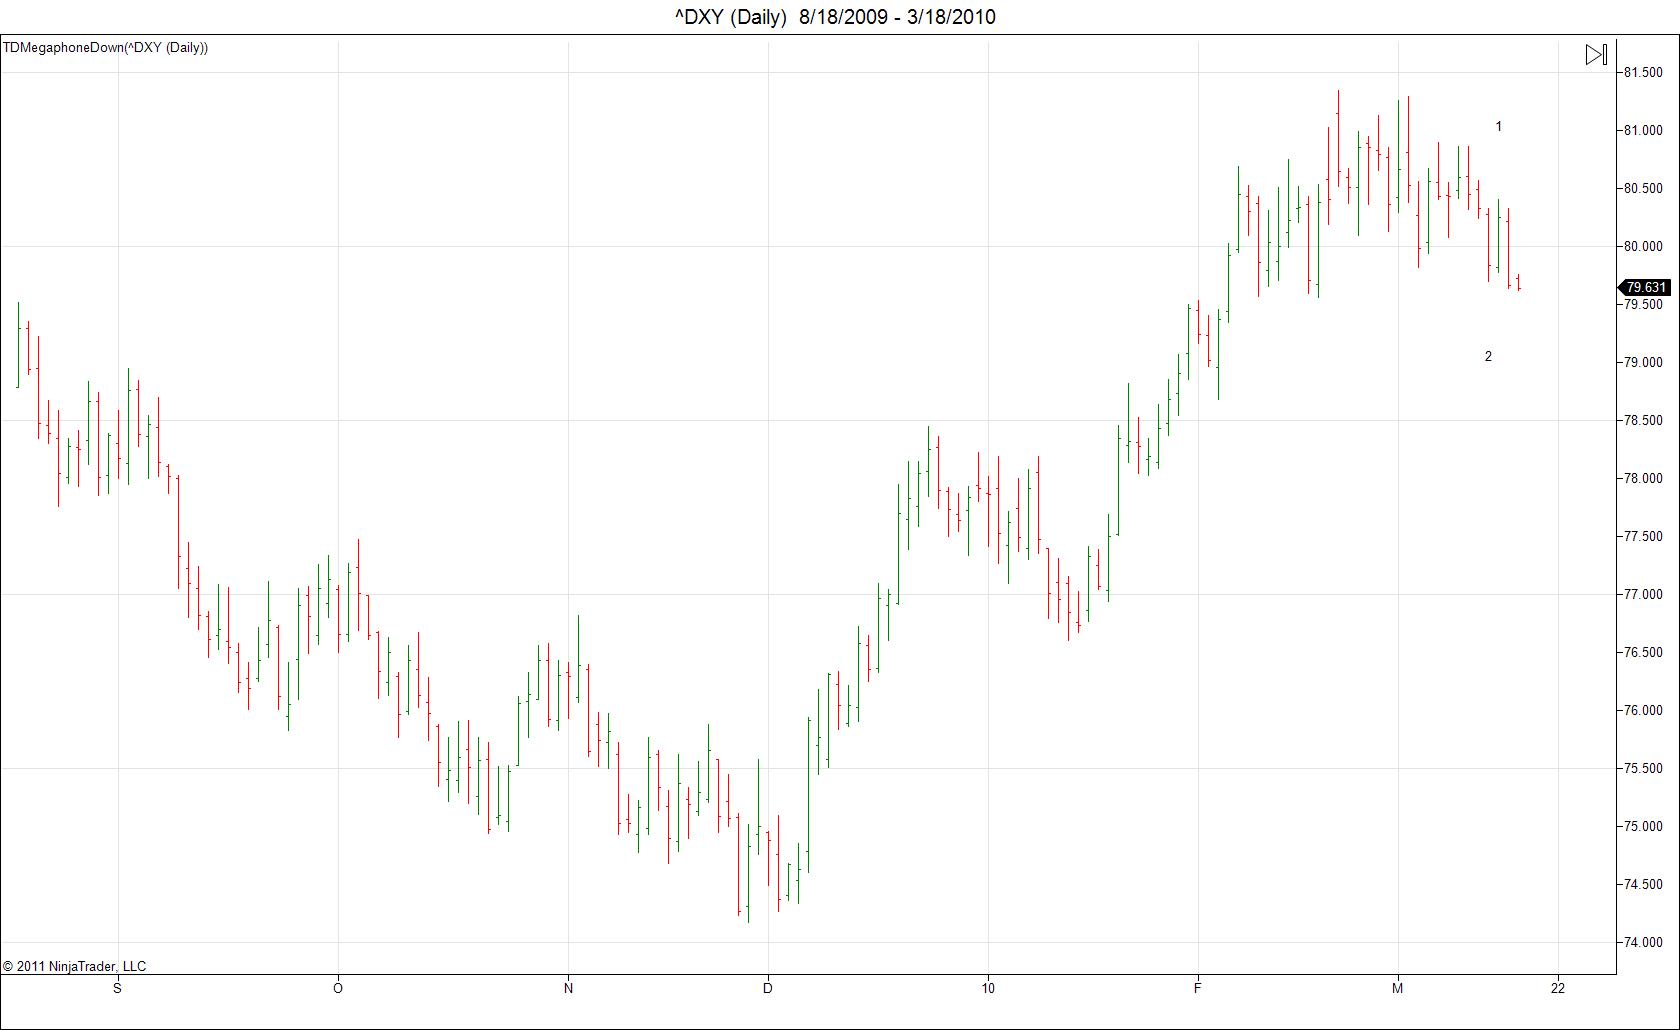Click the 81.500 price axis label
The height and width of the screenshot is (1030, 1680).
pyautogui.click(x=1643, y=72)
